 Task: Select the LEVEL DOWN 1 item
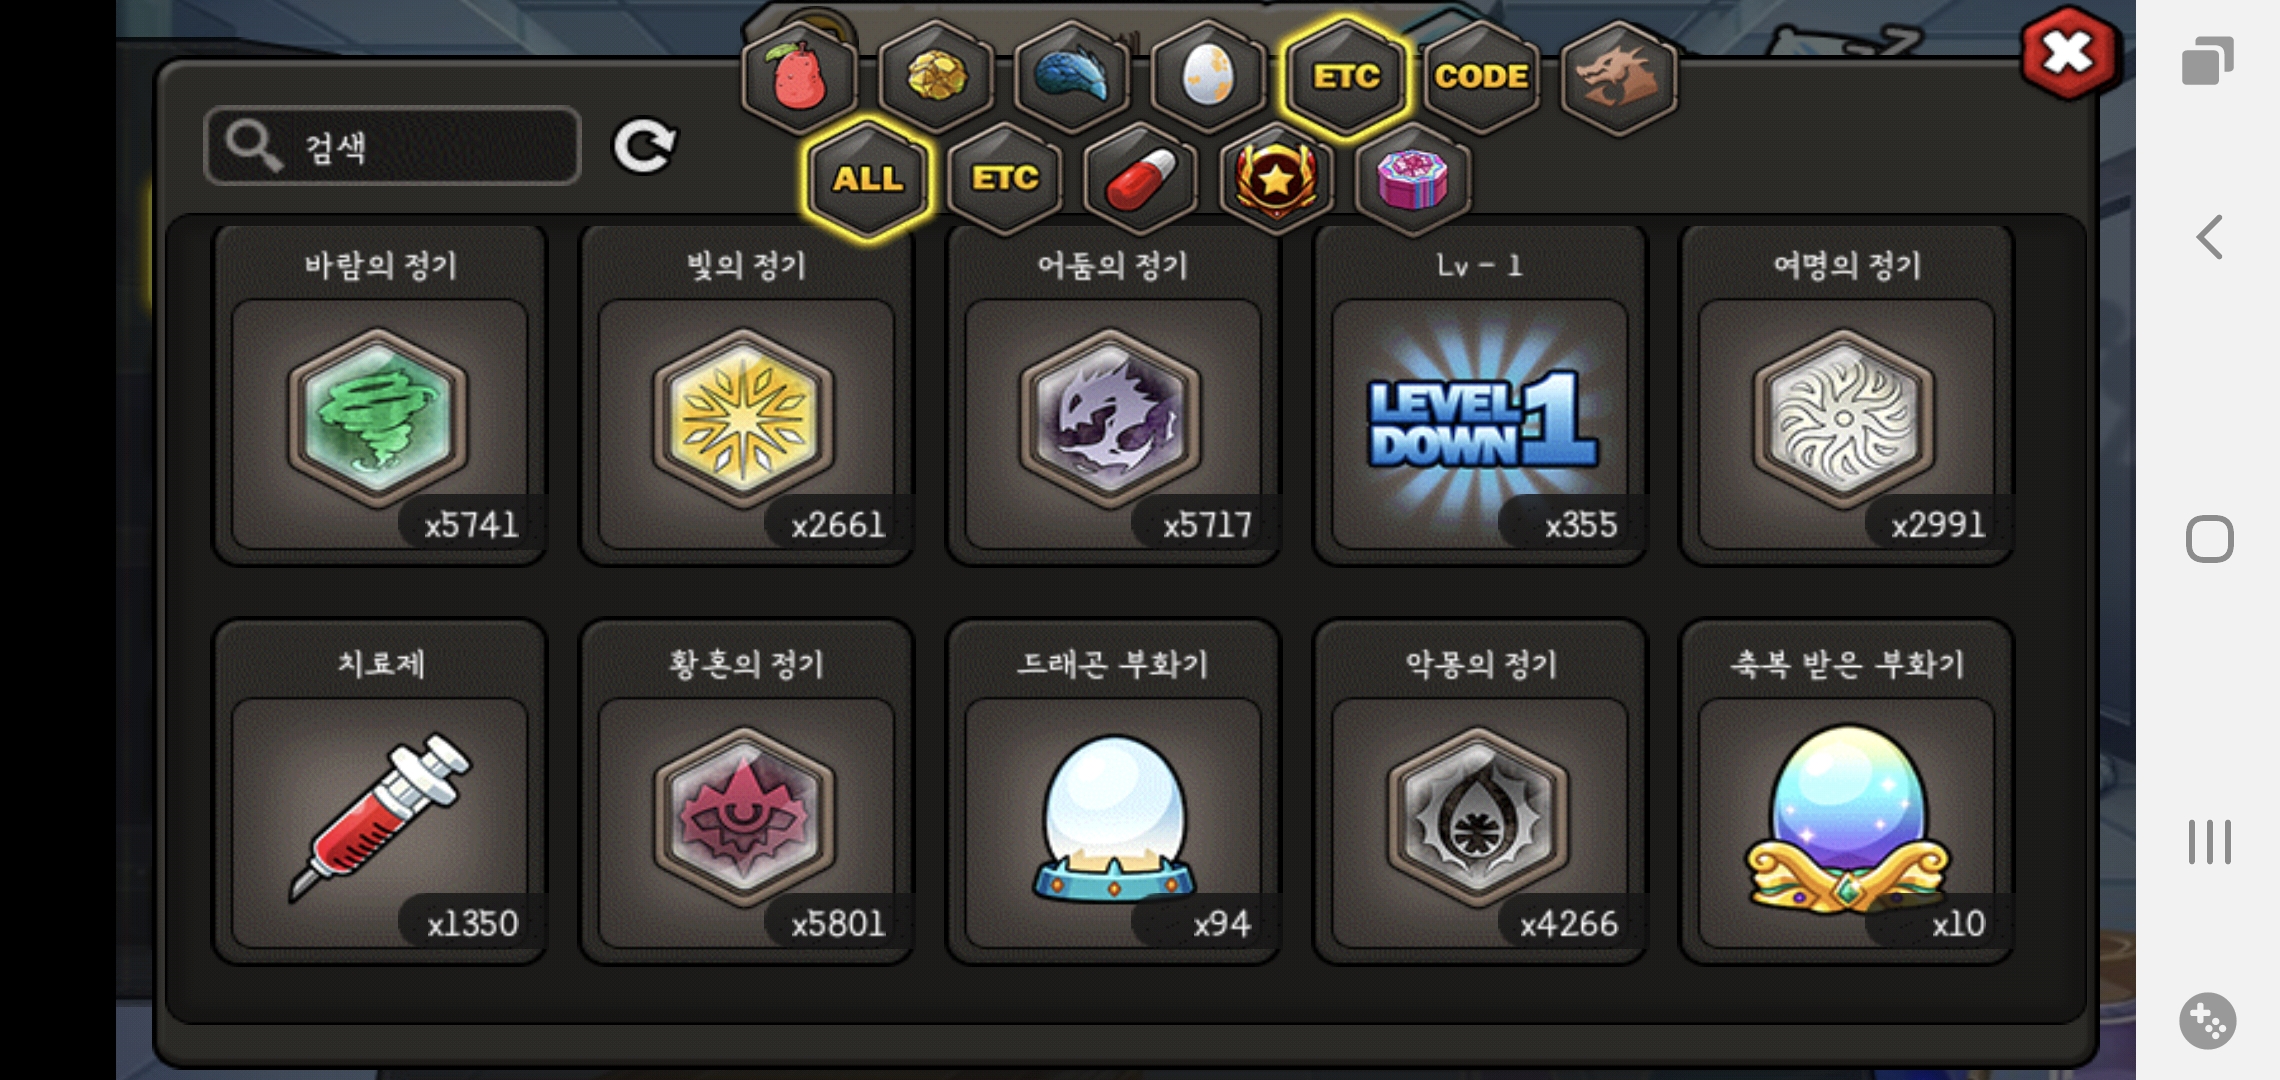point(1480,395)
